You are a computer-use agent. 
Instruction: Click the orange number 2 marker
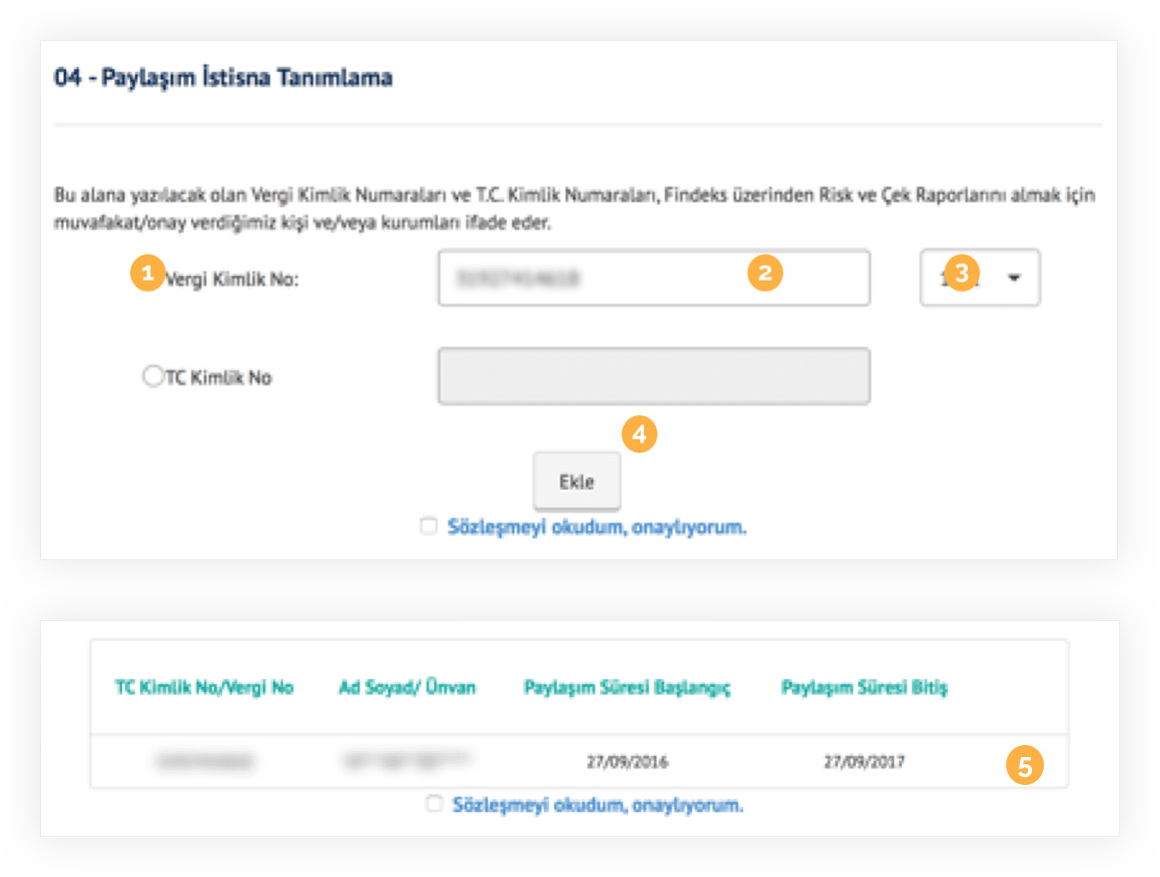pyautogui.click(x=765, y=273)
